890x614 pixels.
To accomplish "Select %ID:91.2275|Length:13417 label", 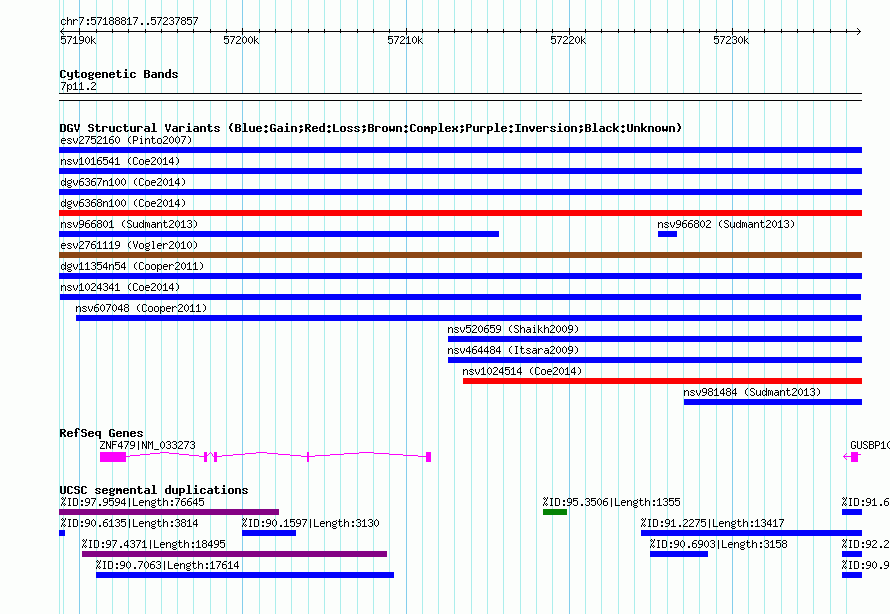I will pyautogui.click(x=712, y=523).
